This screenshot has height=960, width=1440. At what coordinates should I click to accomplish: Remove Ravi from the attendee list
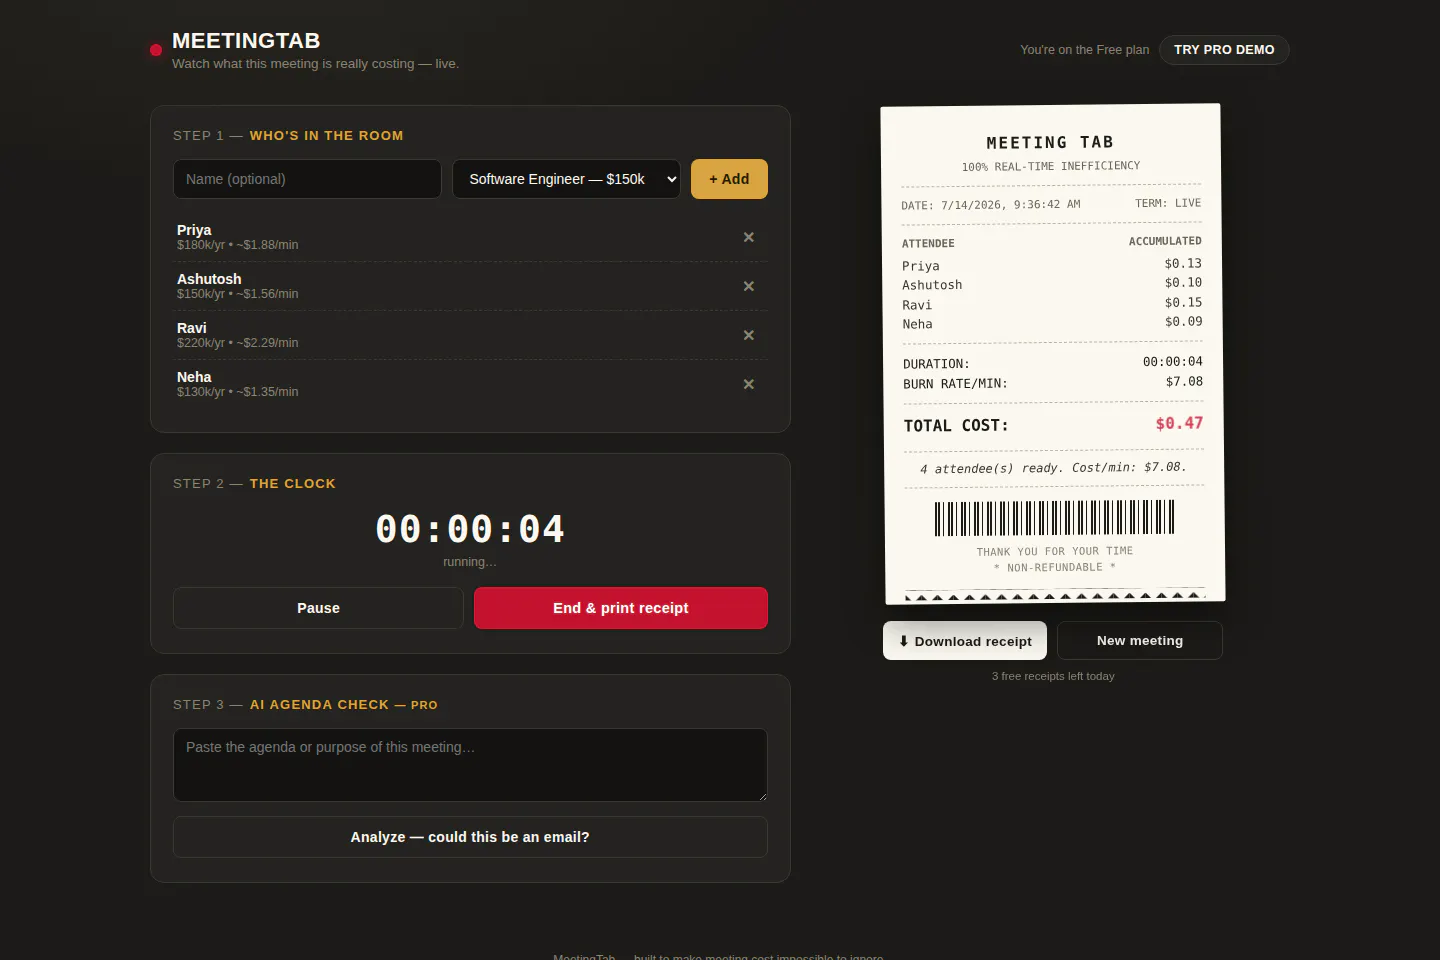[748, 335]
